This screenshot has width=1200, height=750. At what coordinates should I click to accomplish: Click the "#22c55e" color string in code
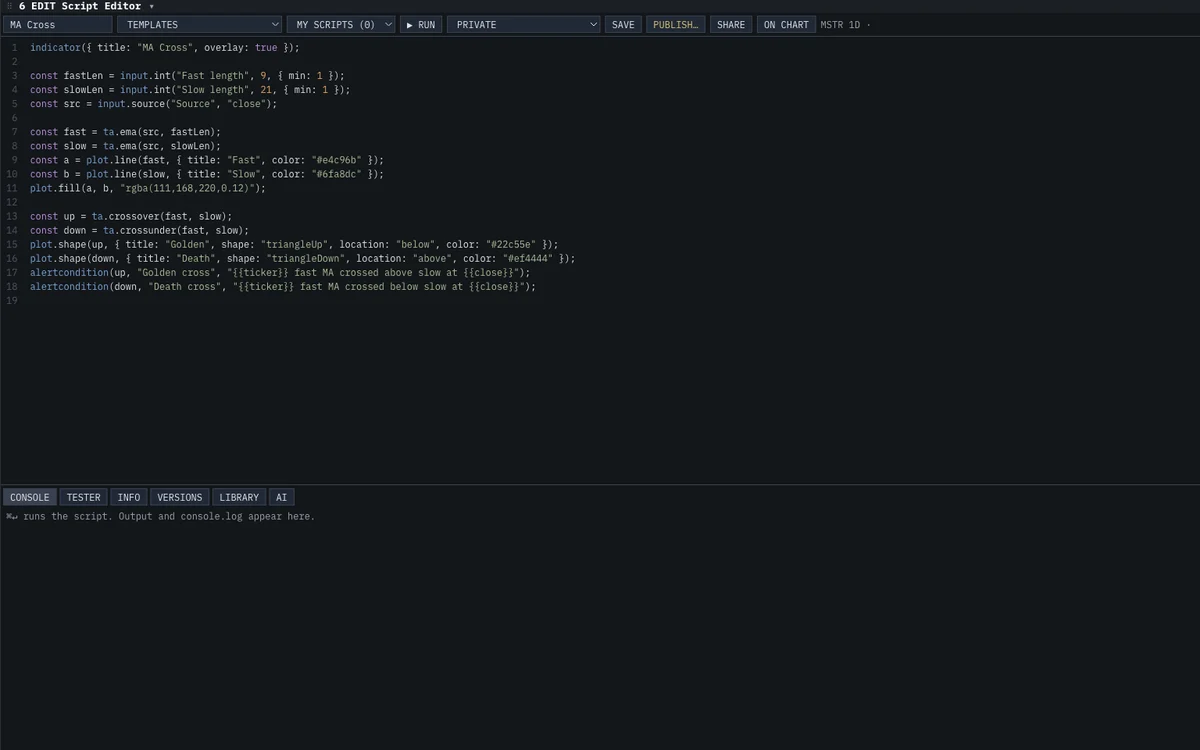511,243
